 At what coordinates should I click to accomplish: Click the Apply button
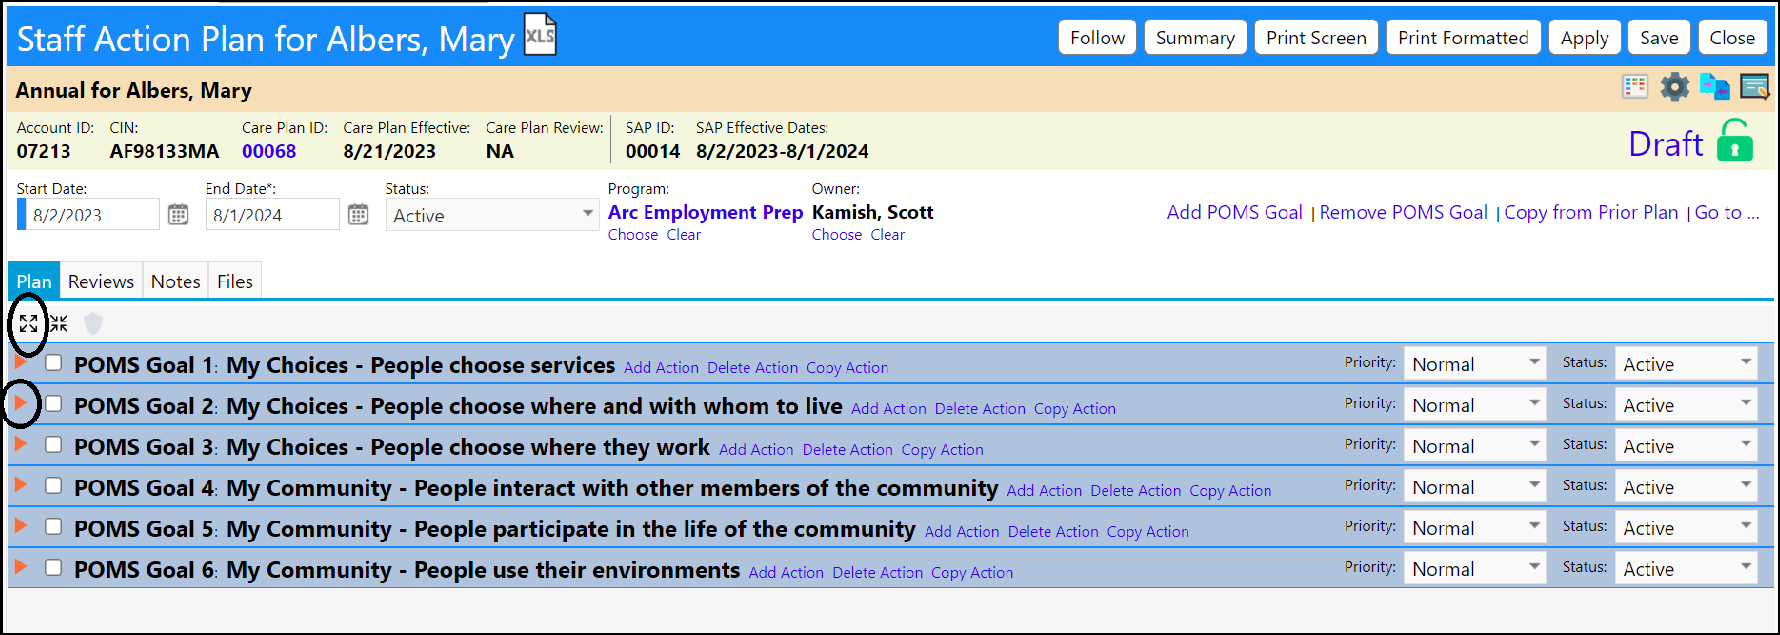pyautogui.click(x=1584, y=37)
